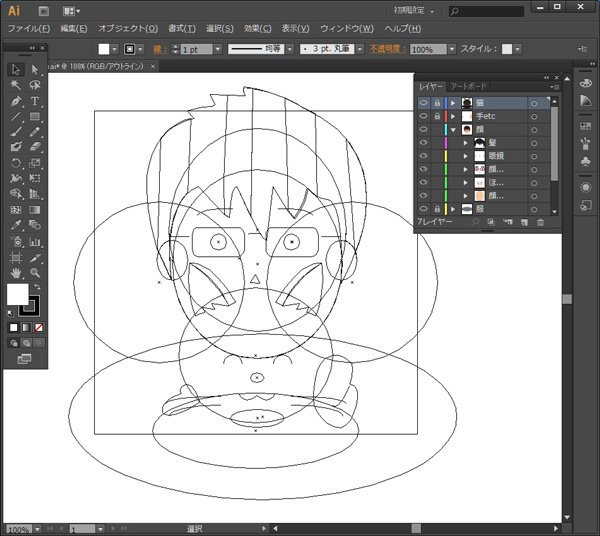Image resolution: width=600 pixels, height=536 pixels.
Task: Pick the Column Graph tool
Action: click(x=35, y=242)
